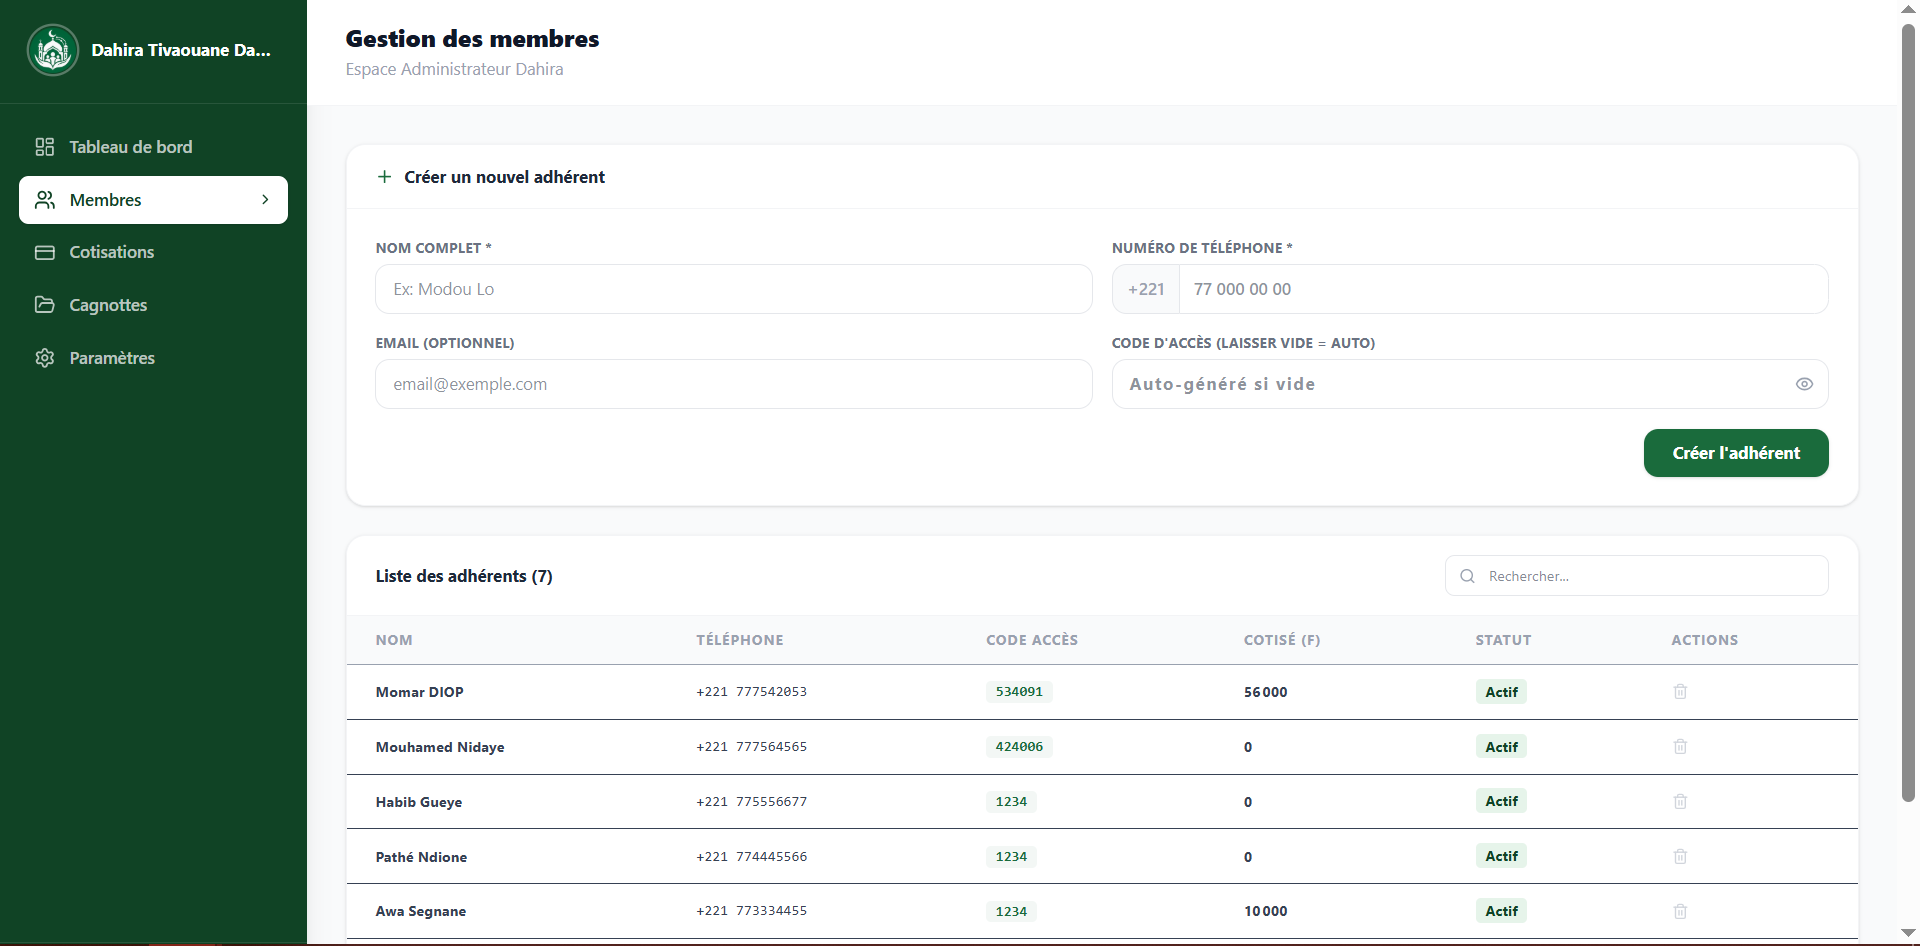
Task: Click access code 424006
Action: [x=1019, y=747]
